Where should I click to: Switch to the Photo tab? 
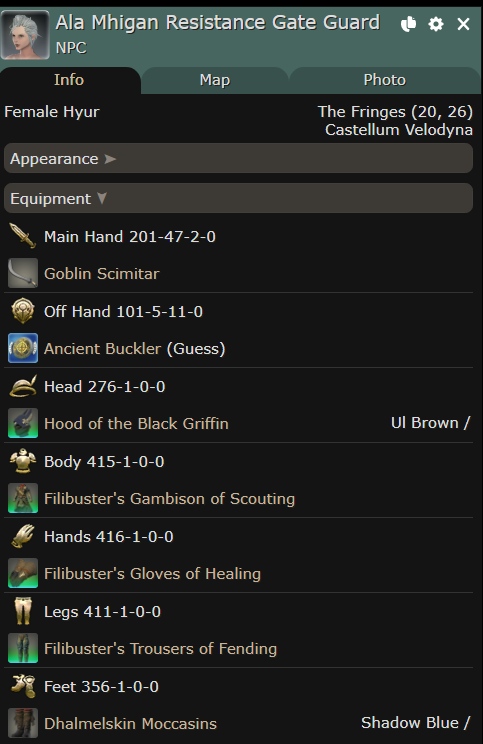pyautogui.click(x=384, y=80)
